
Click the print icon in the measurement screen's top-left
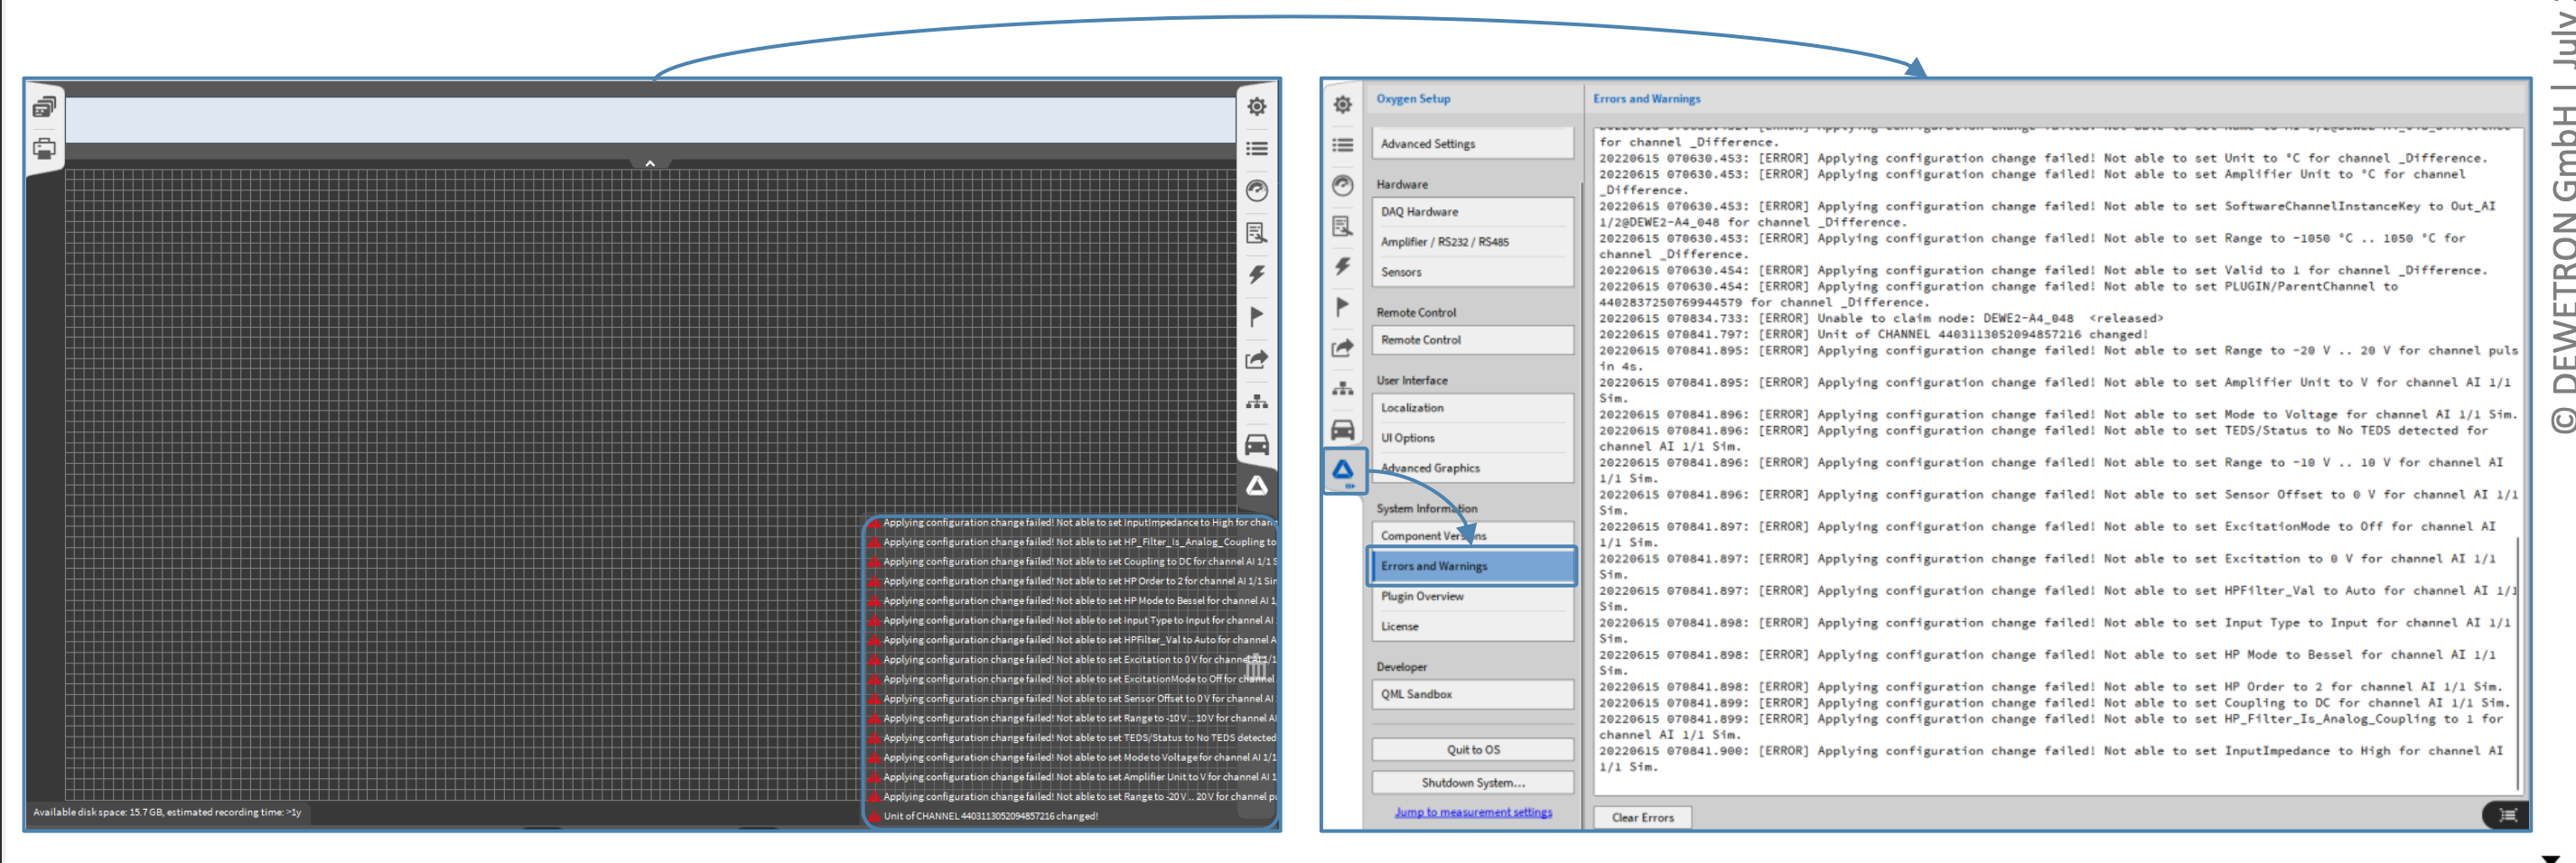(44, 150)
